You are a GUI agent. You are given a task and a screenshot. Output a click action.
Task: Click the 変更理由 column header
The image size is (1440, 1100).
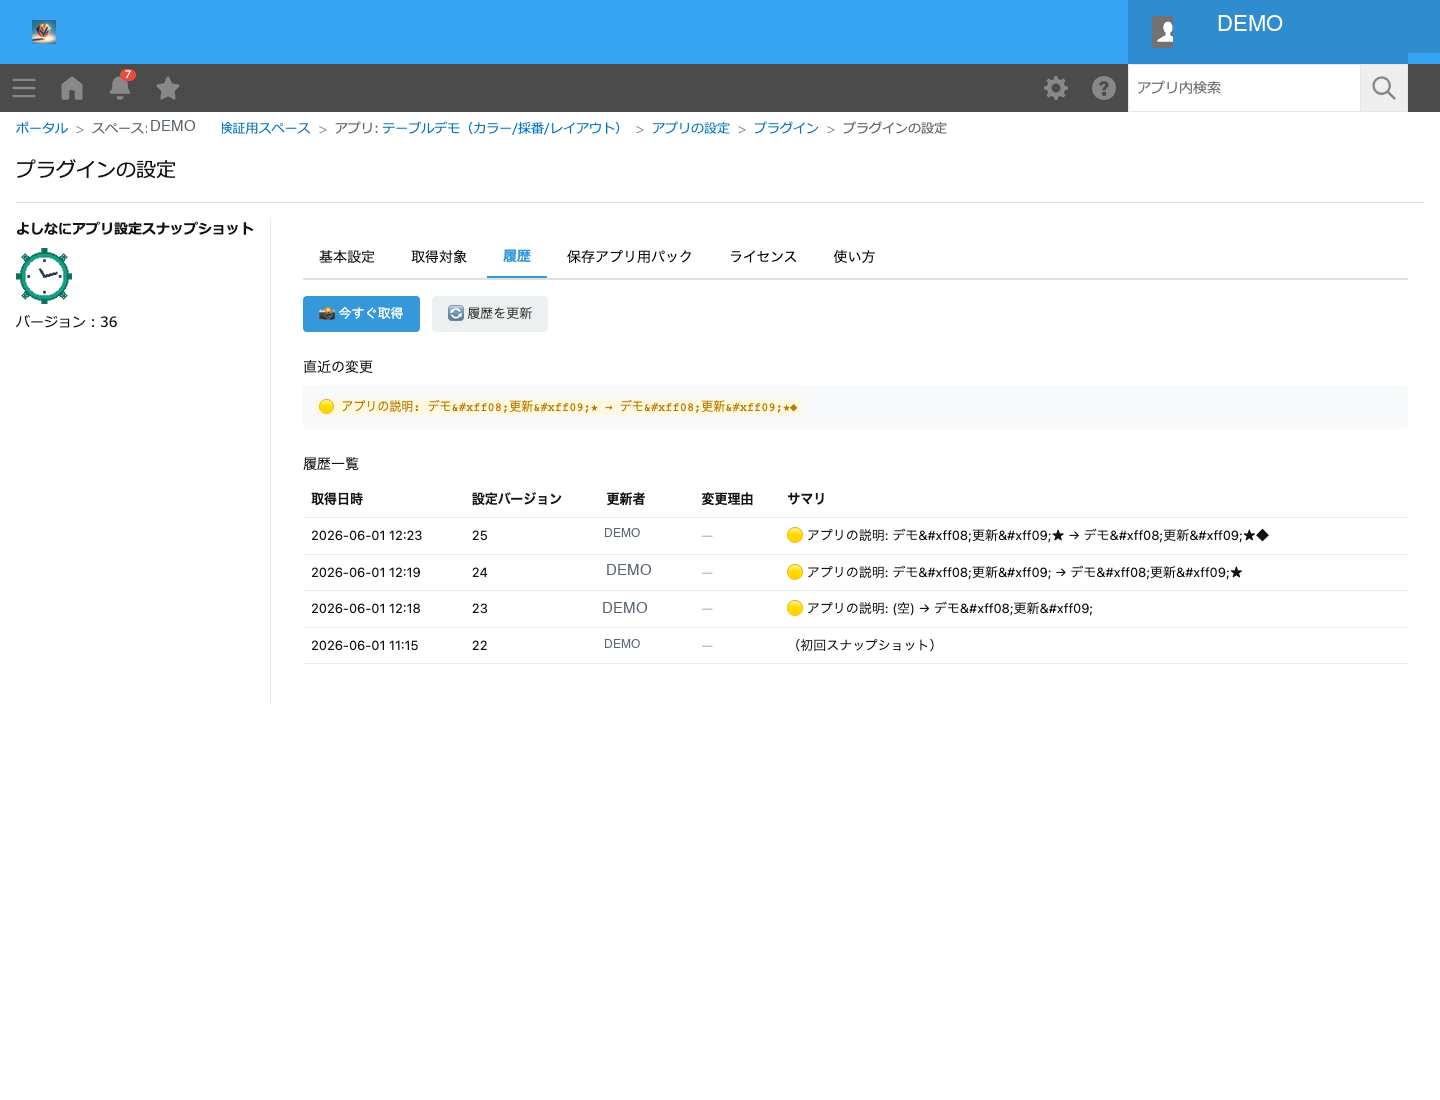click(727, 499)
